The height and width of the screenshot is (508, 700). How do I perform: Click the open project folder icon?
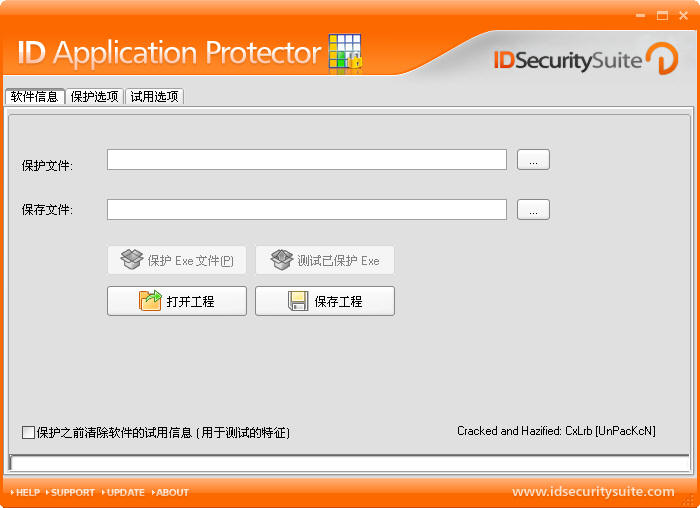click(x=150, y=301)
